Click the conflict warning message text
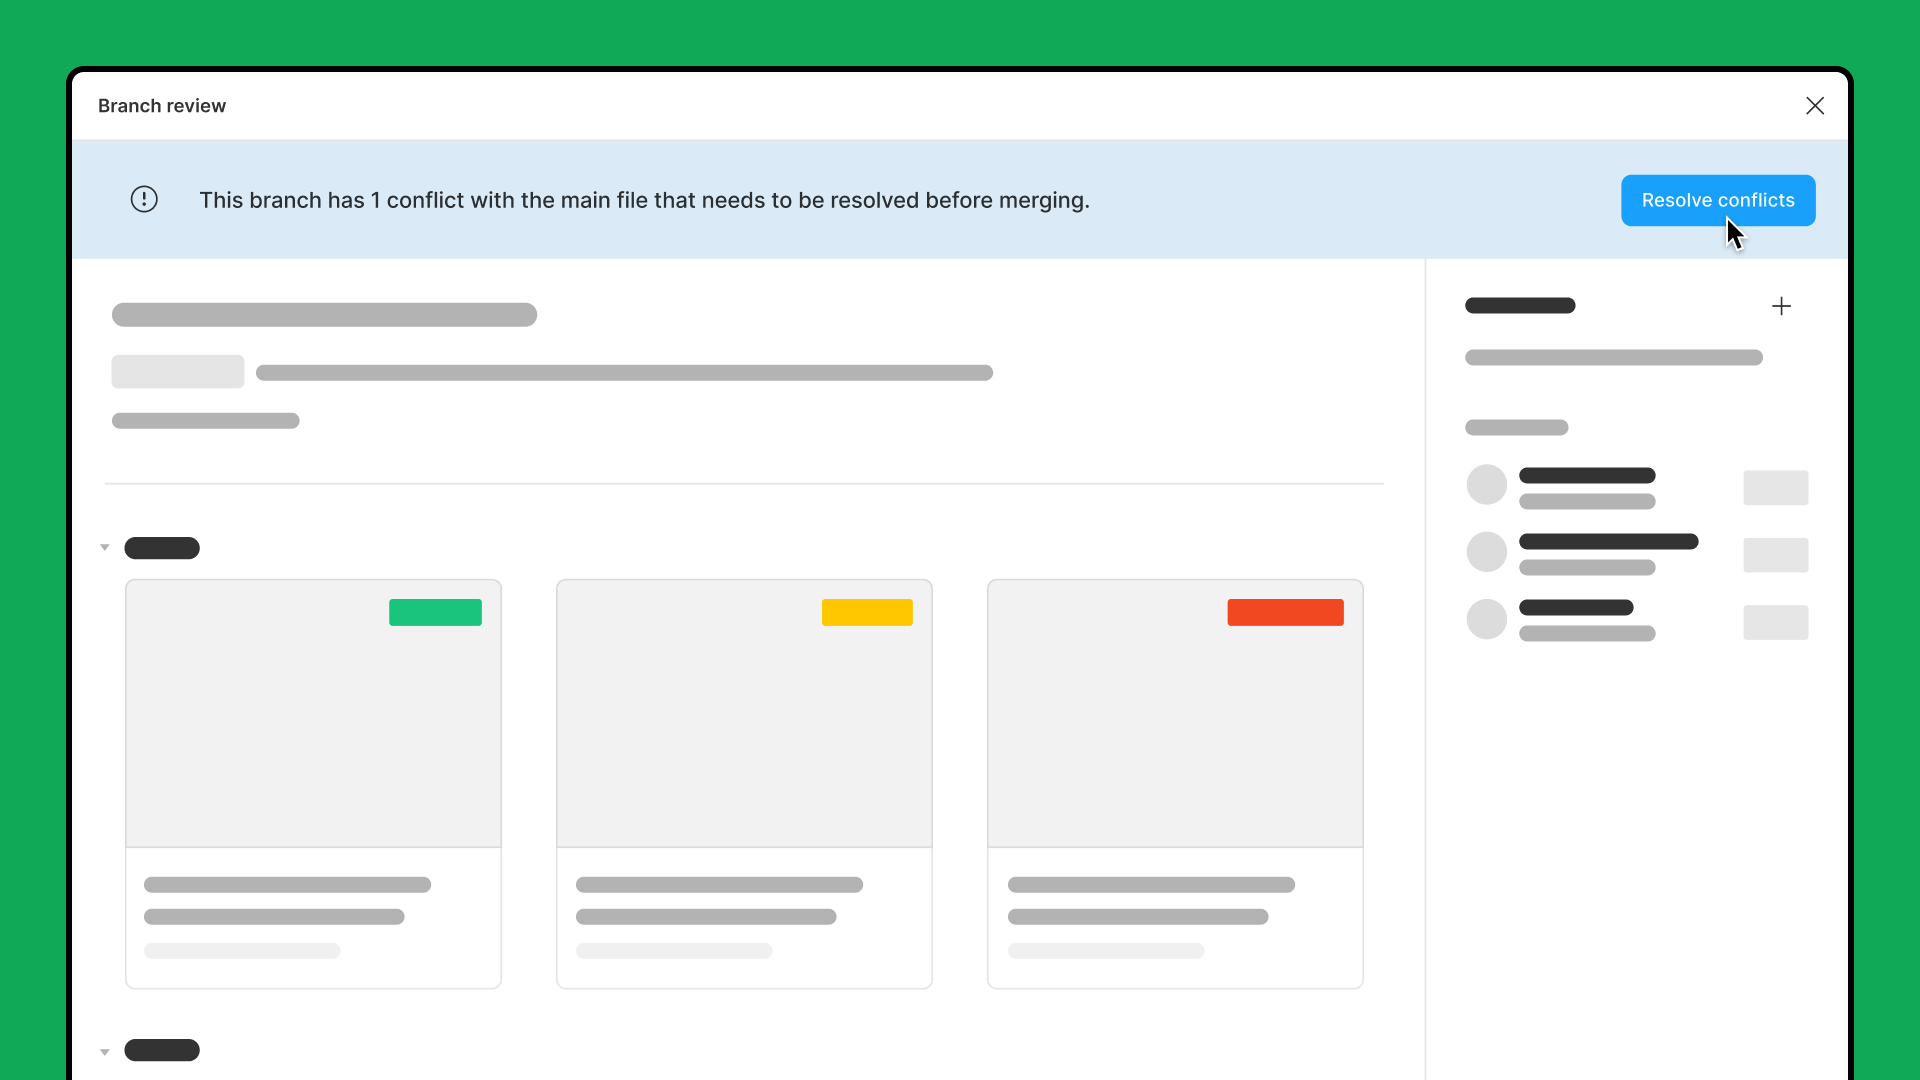This screenshot has width=1920, height=1080. click(x=645, y=200)
